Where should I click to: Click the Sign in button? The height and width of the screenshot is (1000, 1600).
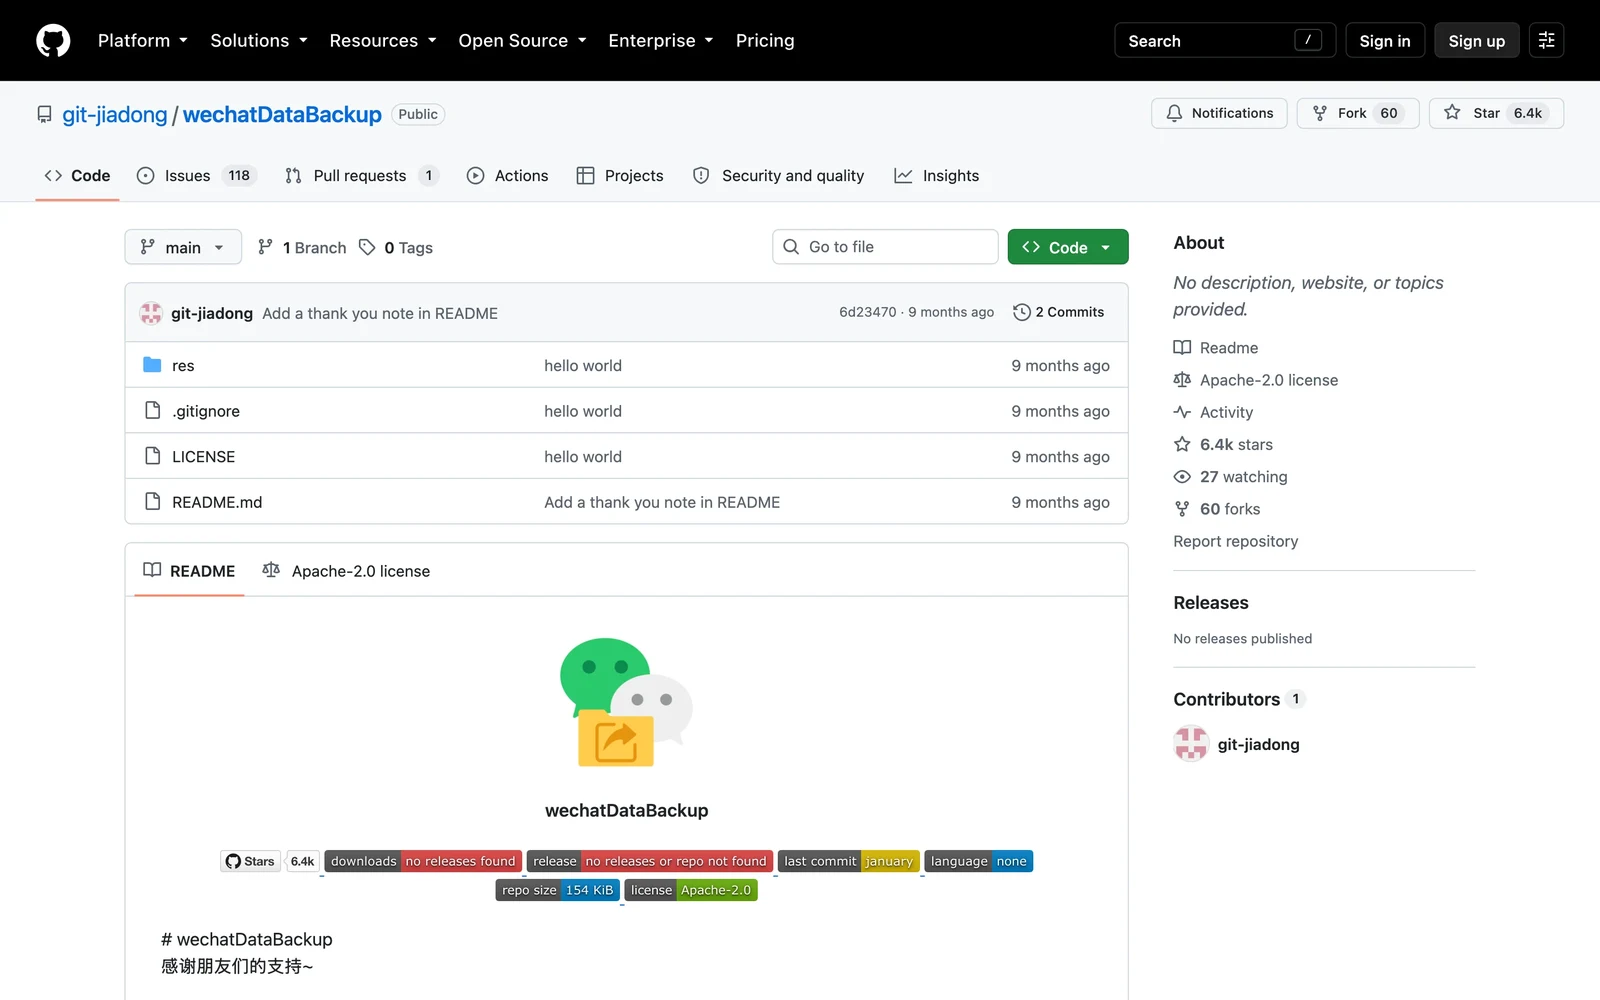tap(1385, 41)
